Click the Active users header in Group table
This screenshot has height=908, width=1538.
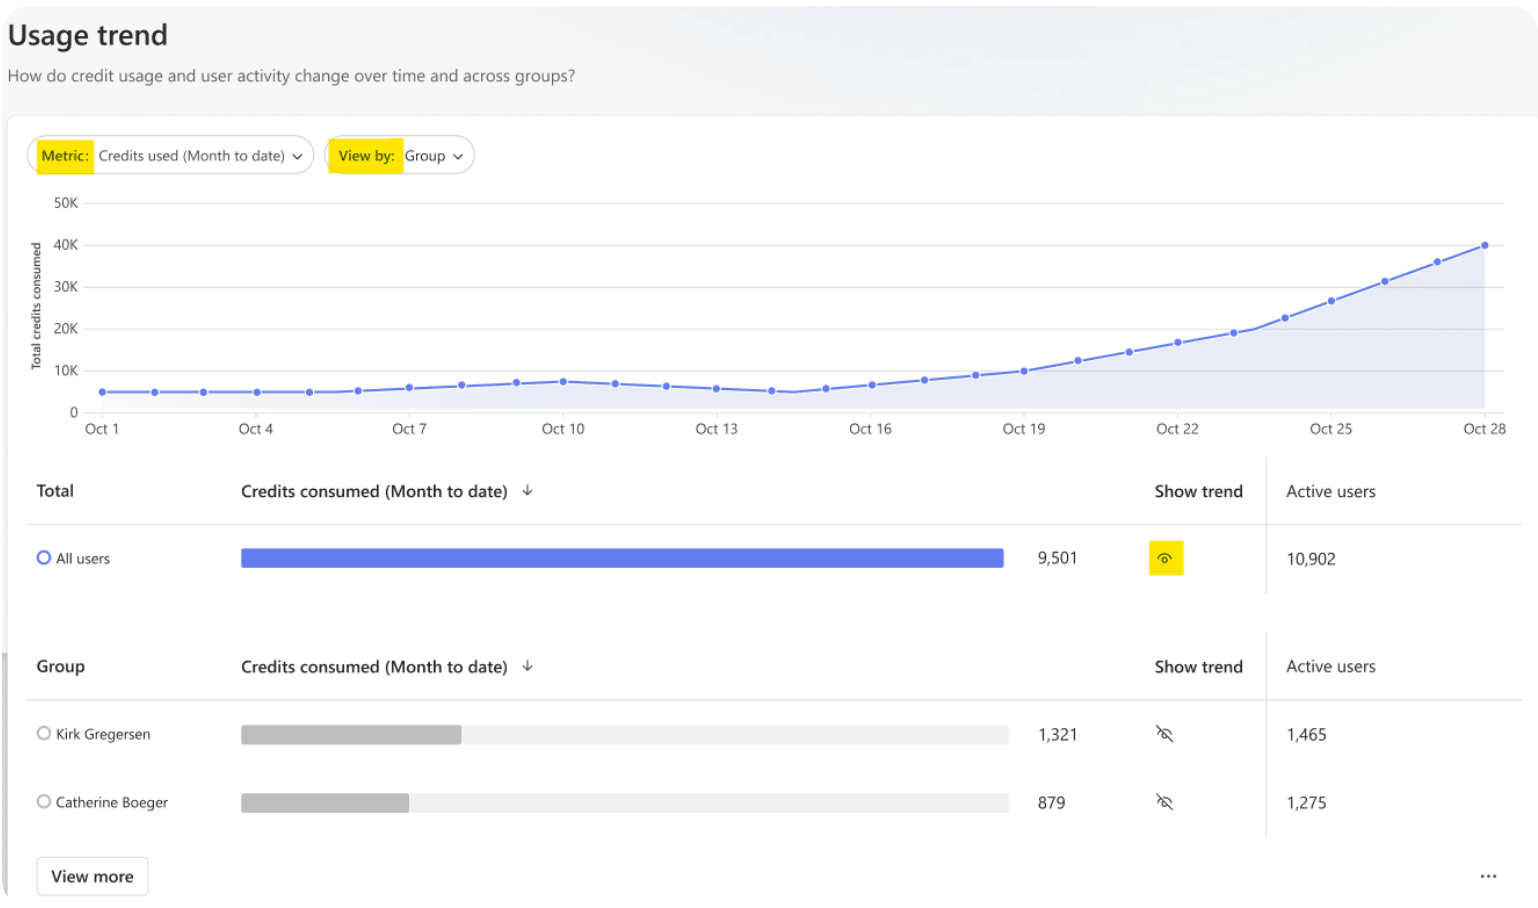[x=1331, y=666]
